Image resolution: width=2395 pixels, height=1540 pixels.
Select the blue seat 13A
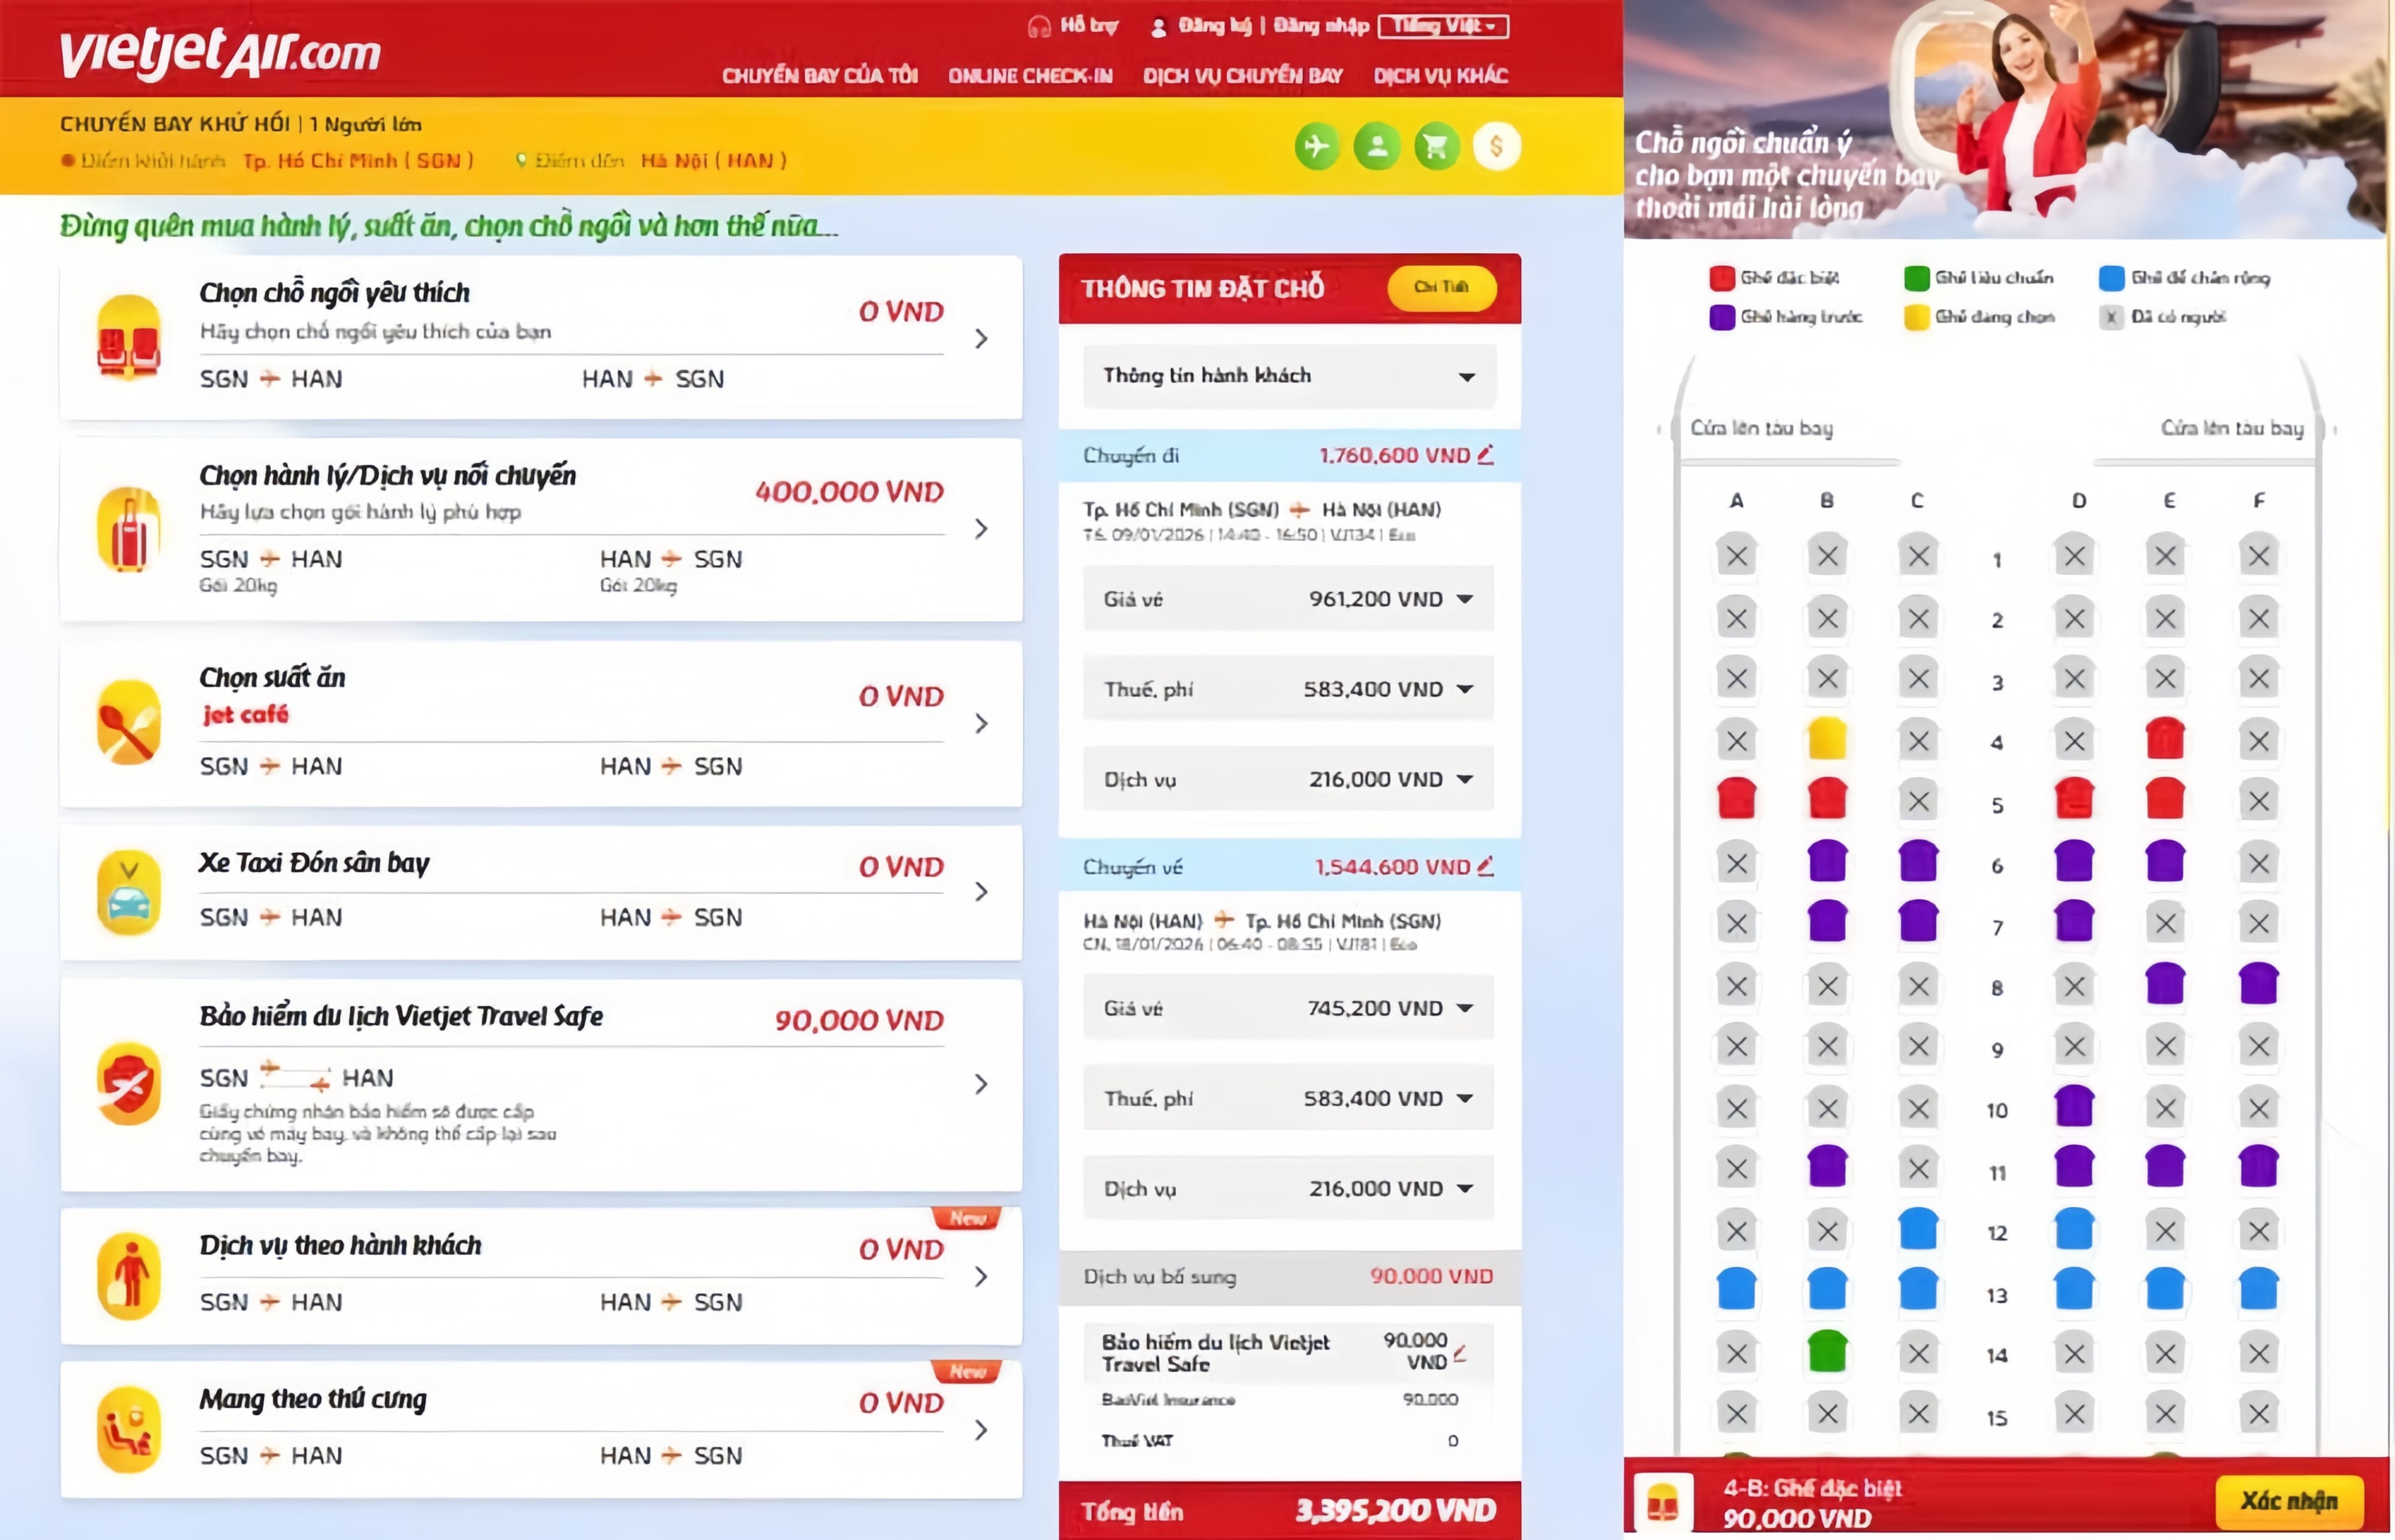click(x=1736, y=1290)
